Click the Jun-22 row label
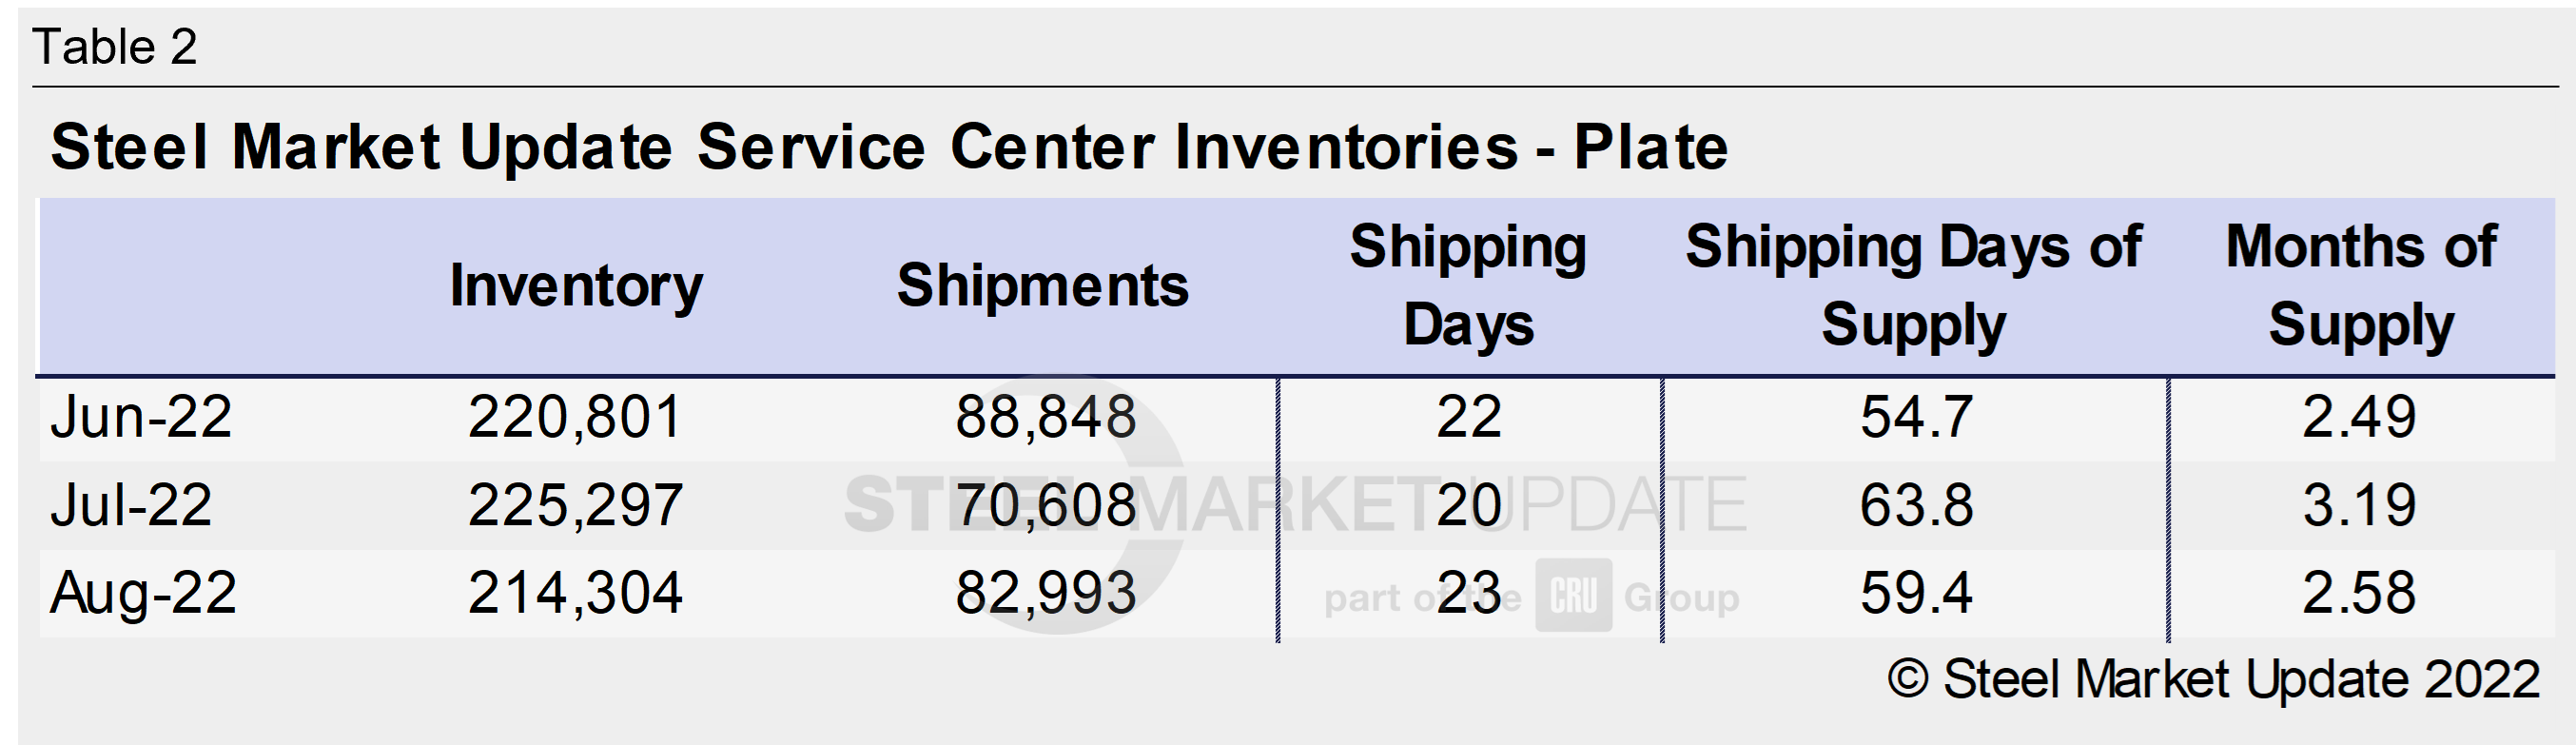The height and width of the screenshot is (745, 2576). pyautogui.click(x=141, y=417)
